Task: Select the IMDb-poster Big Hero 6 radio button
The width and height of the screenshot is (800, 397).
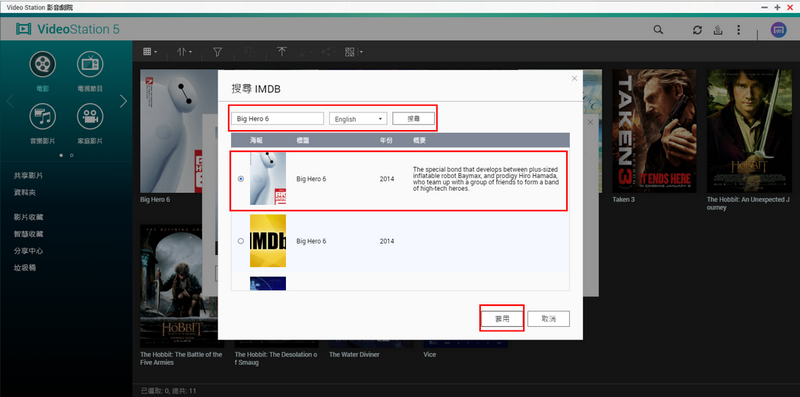Action: 241,241
